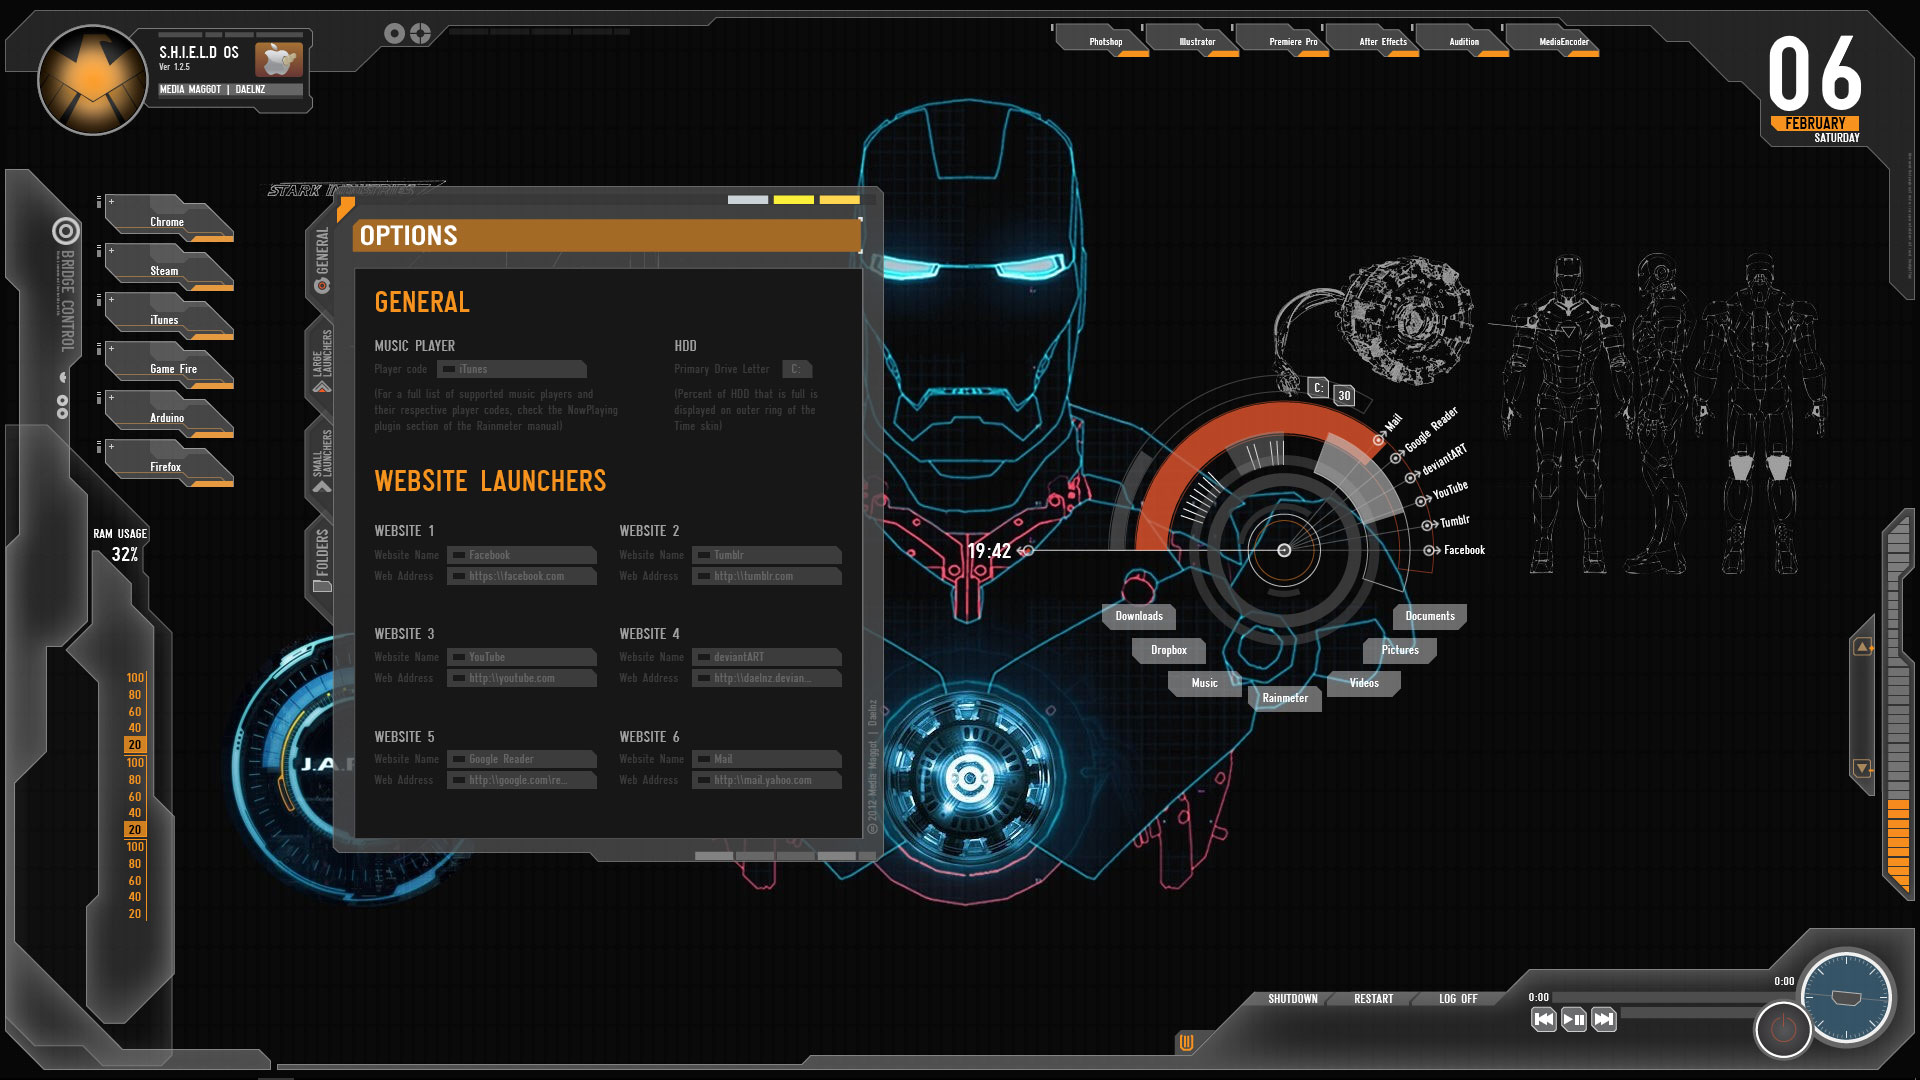Viewport: 1920px width, 1080px height.
Task: Open the Downloads folder shortcut
Action: [1140, 616]
